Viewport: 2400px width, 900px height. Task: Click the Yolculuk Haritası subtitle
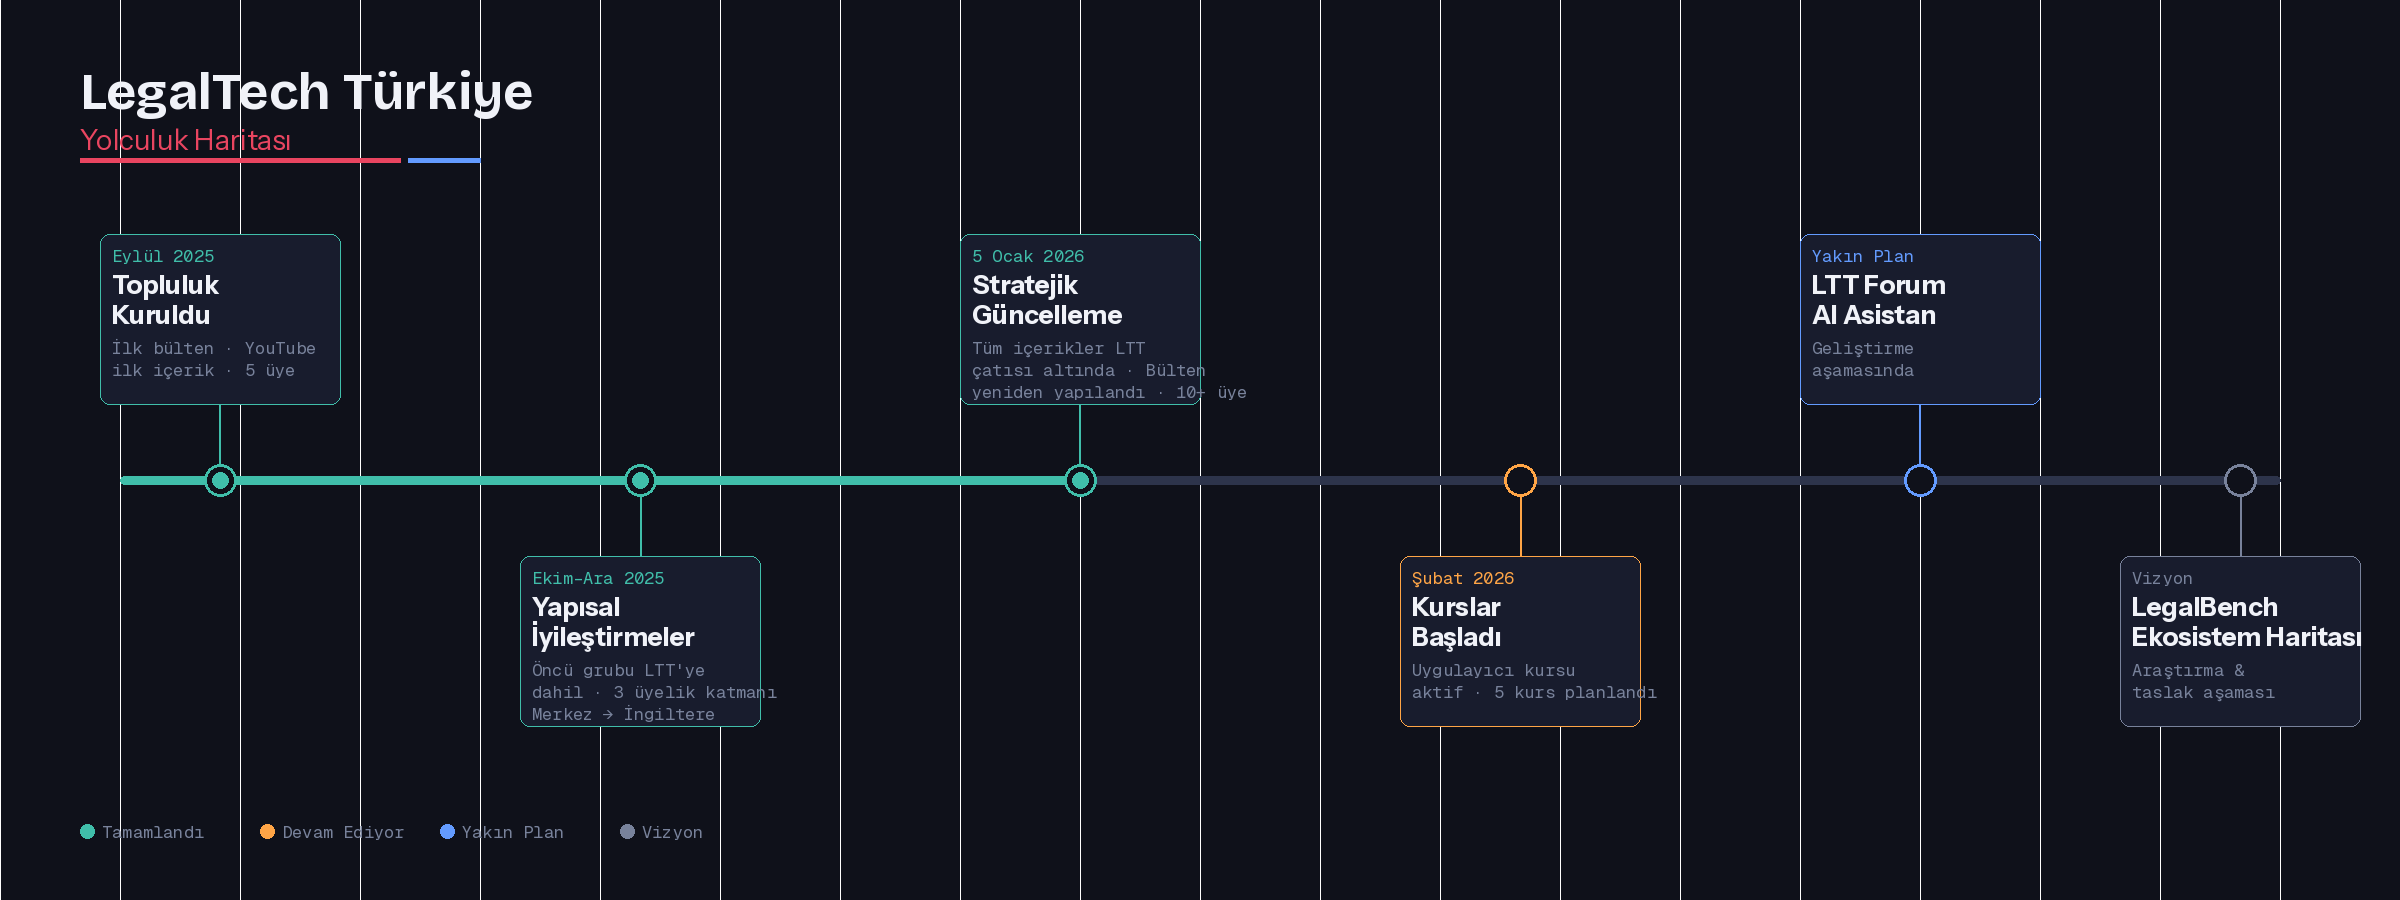coord(185,141)
